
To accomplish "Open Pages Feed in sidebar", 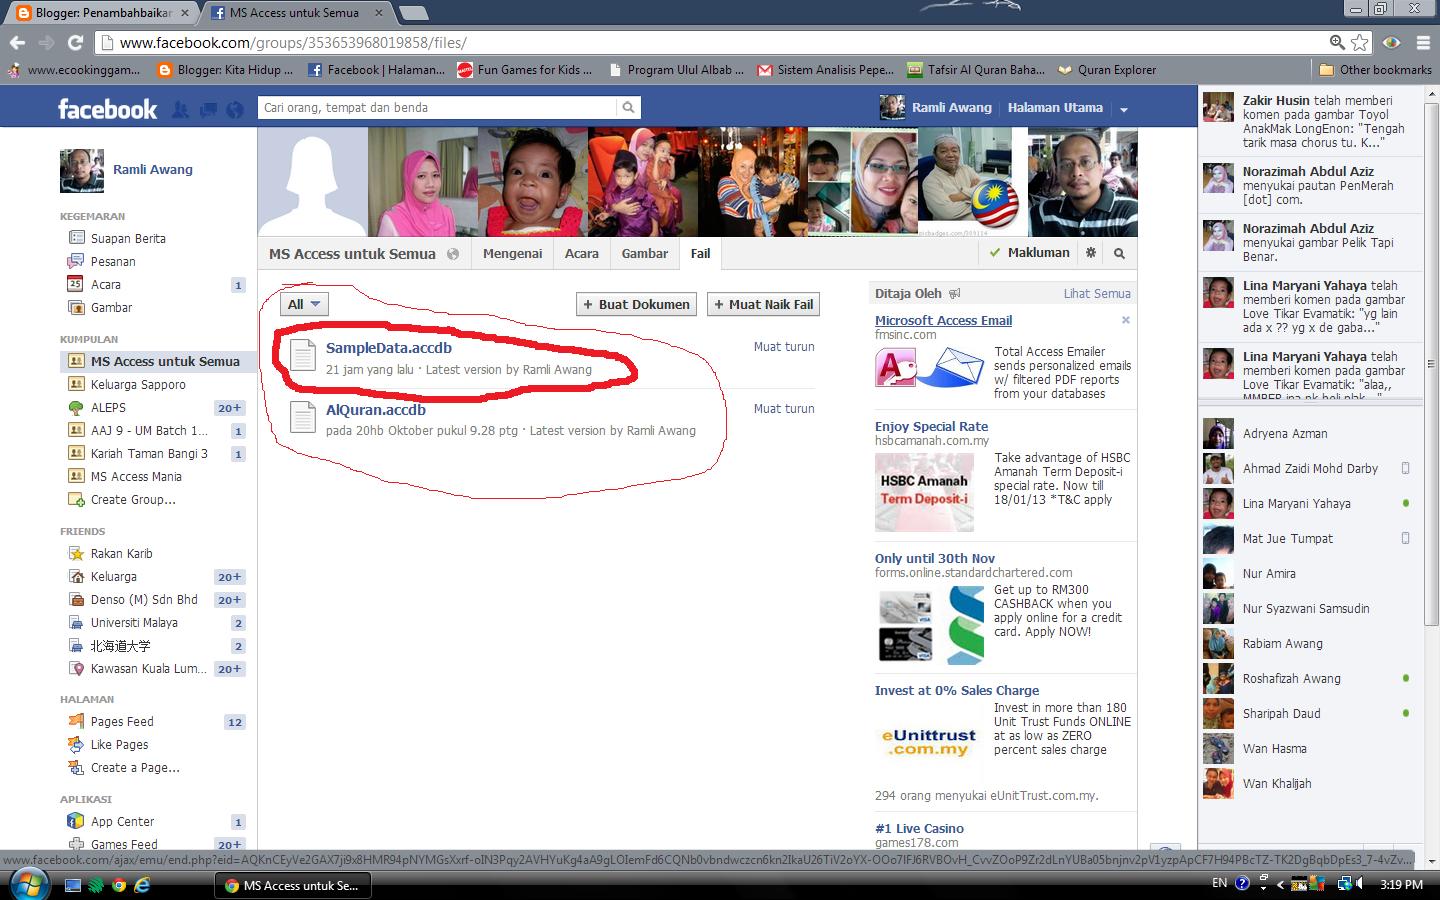I will point(122,722).
